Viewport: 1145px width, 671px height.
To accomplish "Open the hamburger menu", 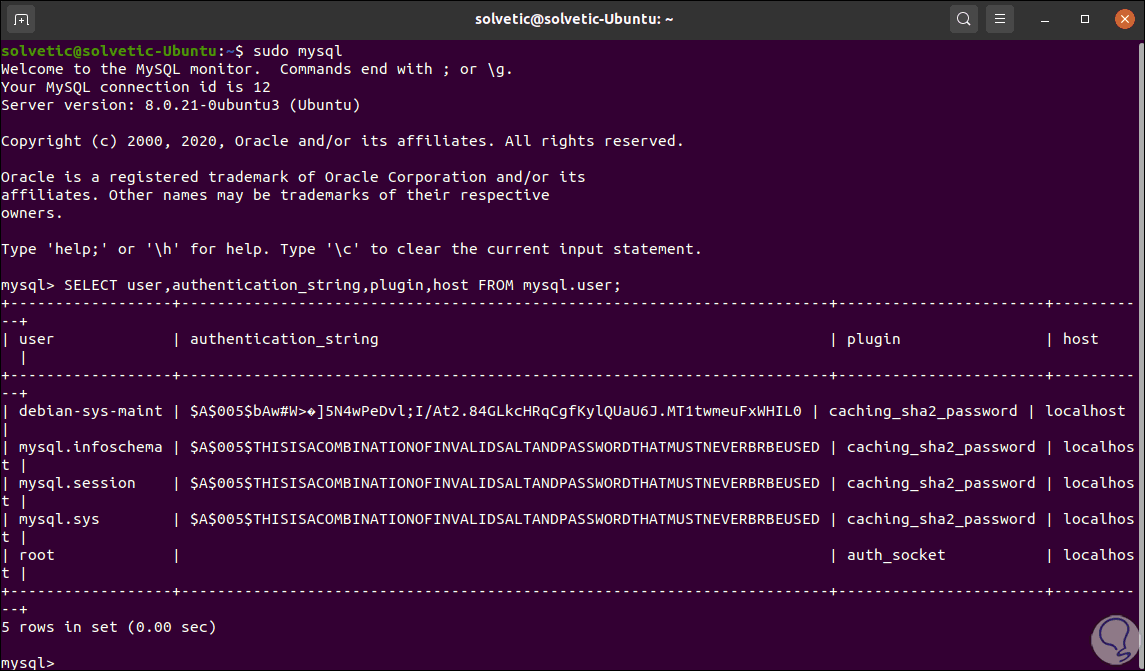I will 1000,19.
